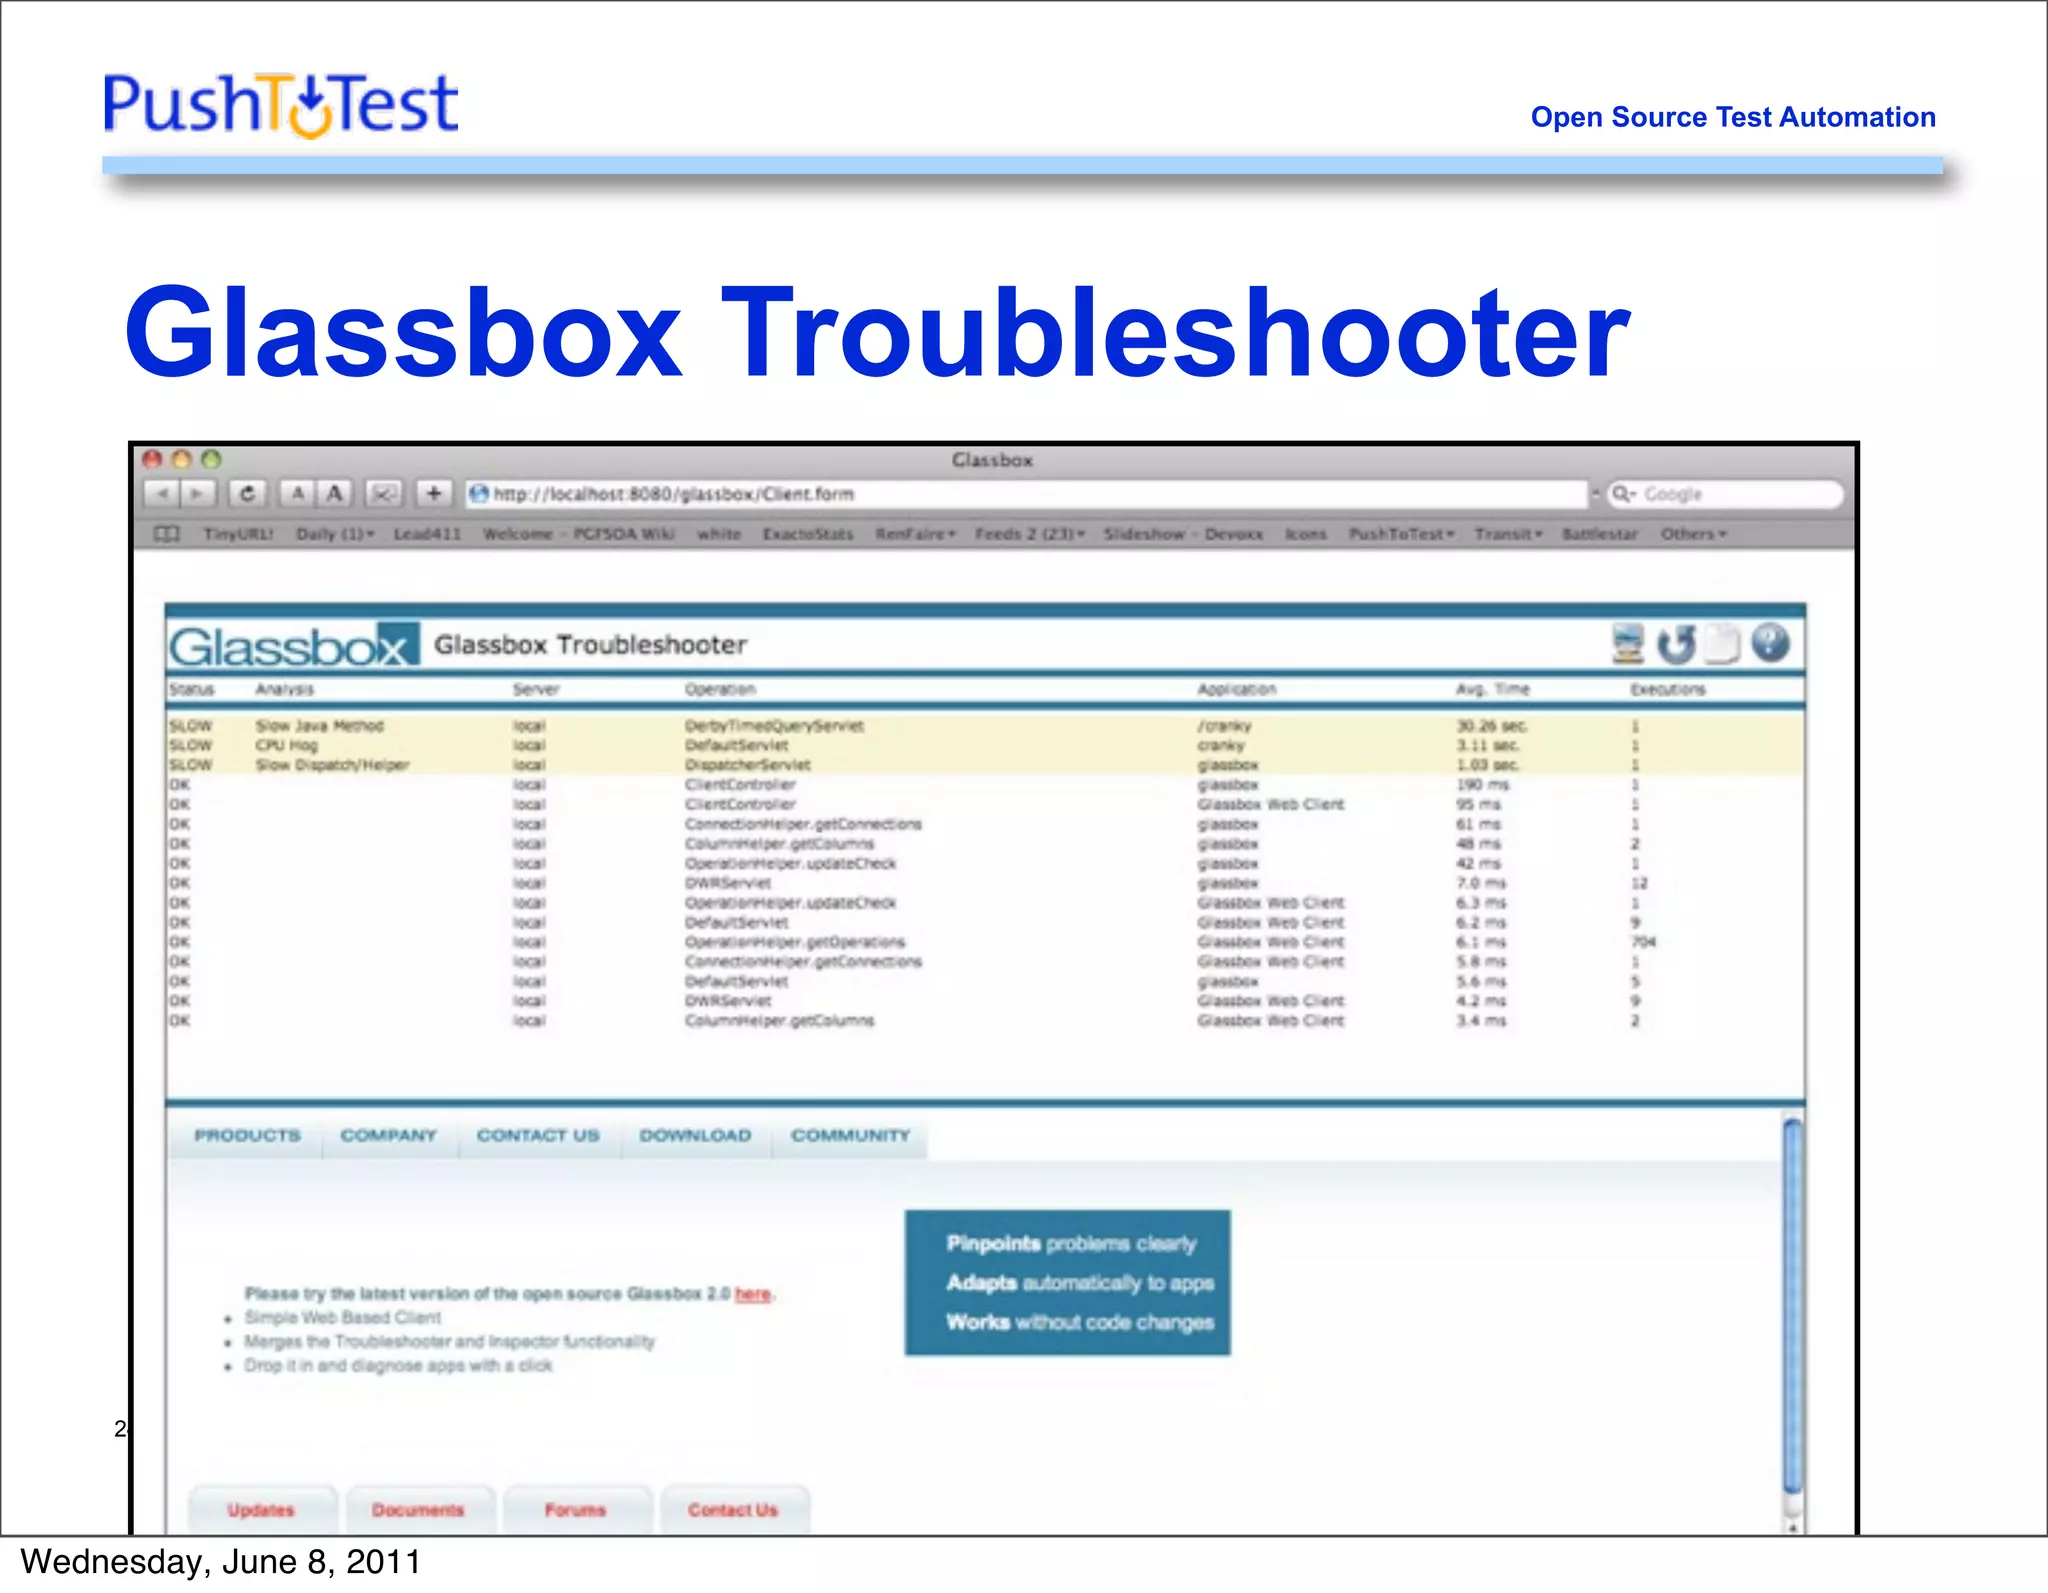
Task: Open the TinyURL! bookmark
Action: coord(238,534)
